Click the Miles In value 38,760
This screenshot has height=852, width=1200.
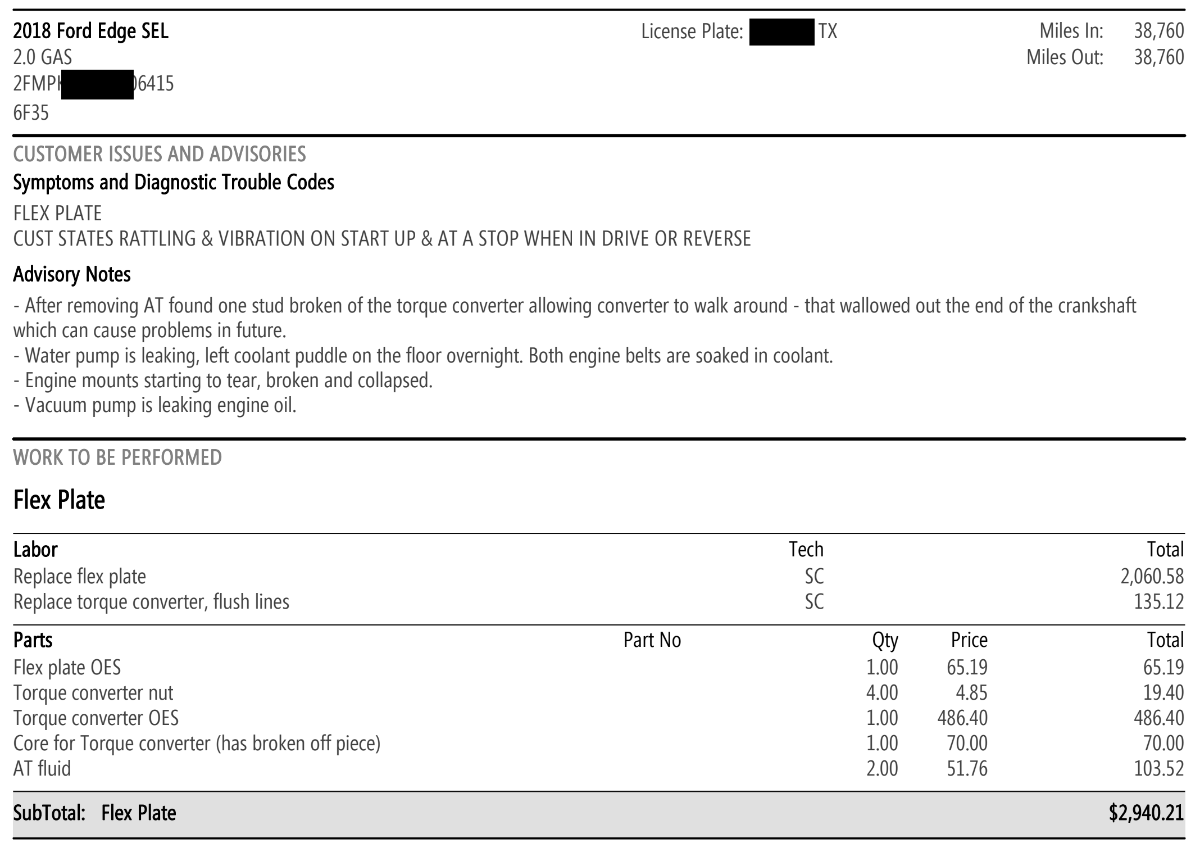pyautogui.click(x=1159, y=32)
